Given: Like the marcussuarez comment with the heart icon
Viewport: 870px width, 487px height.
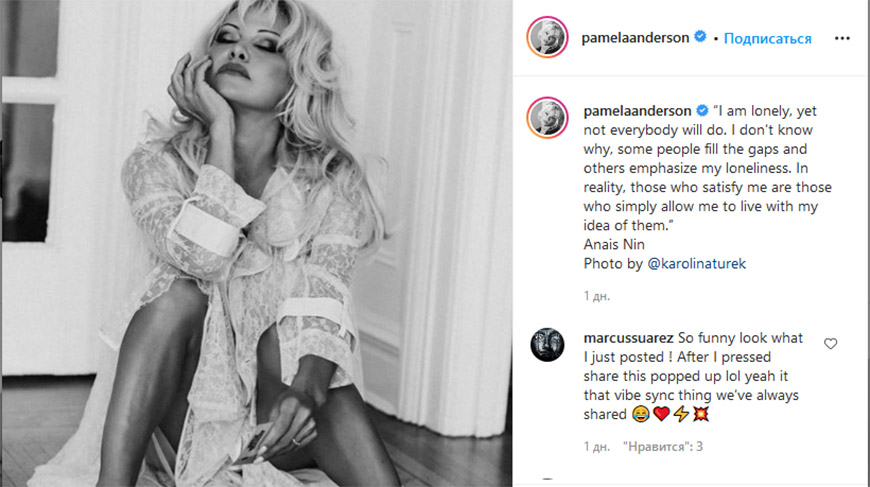Looking at the screenshot, I should [830, 344].
